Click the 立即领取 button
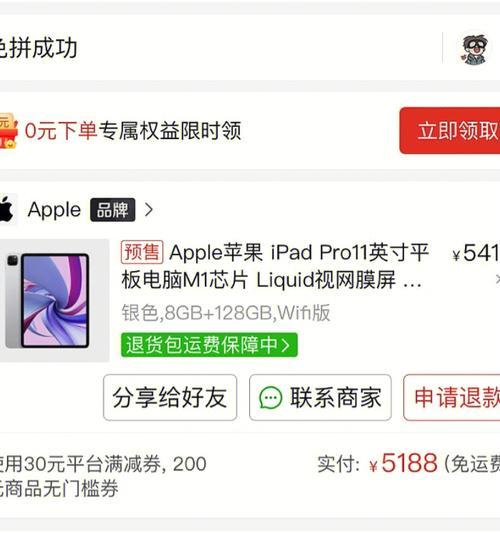Image resolution: width=500 pixels, height=533 pixels. 450,131
